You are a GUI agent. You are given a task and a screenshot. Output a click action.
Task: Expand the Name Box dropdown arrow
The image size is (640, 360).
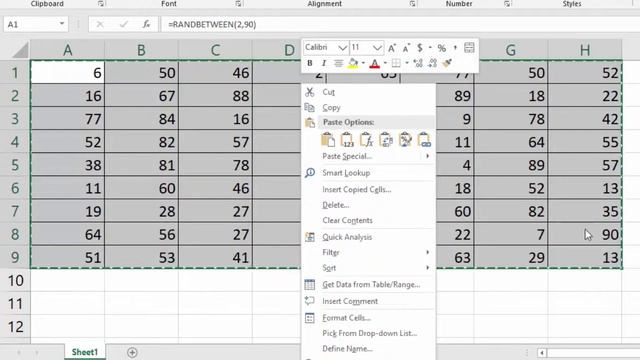tap(62, 24)
